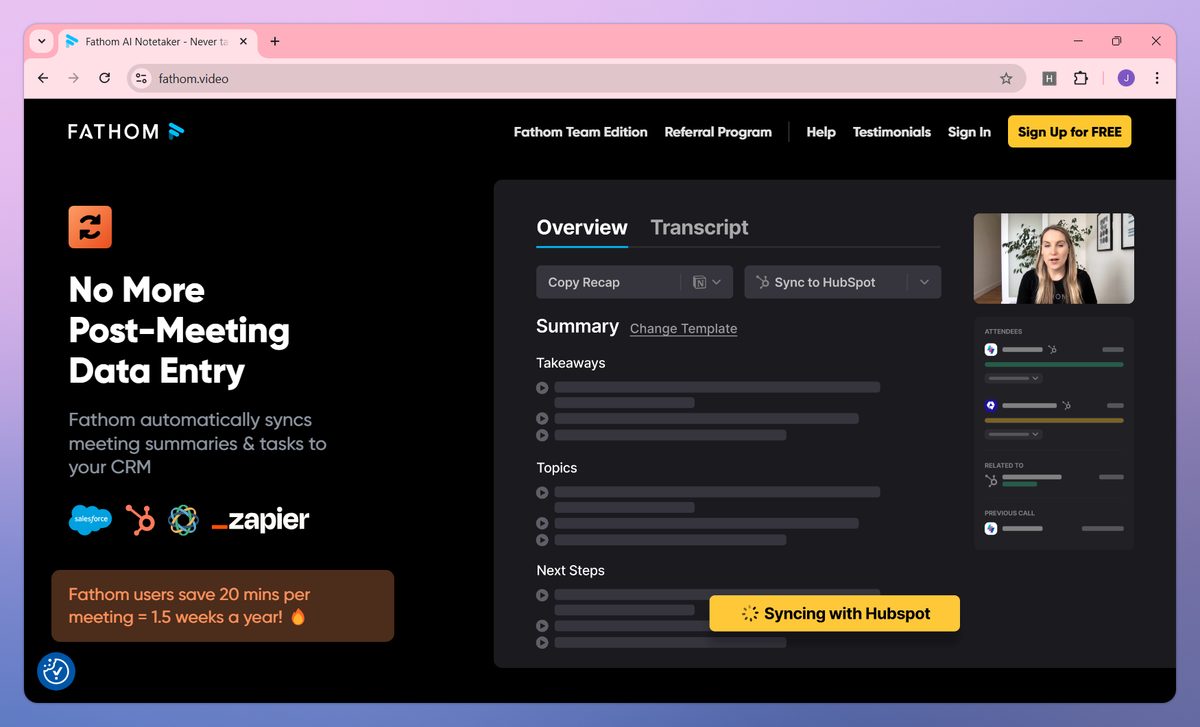Click the Help nav link

pyautogui.click(x=821, y=132)
